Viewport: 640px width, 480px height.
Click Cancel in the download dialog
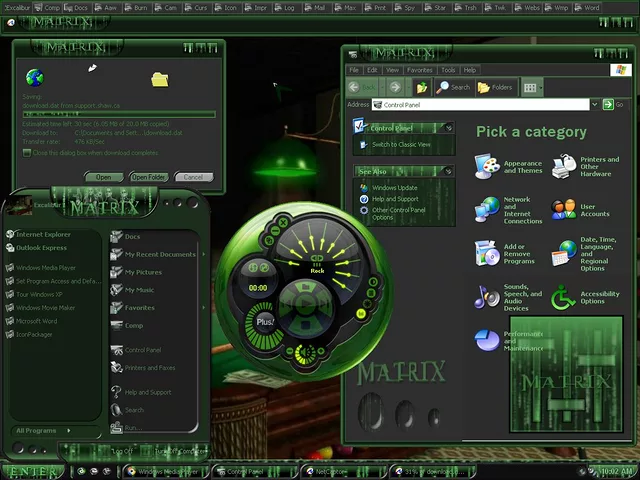[x=193, y=177]
